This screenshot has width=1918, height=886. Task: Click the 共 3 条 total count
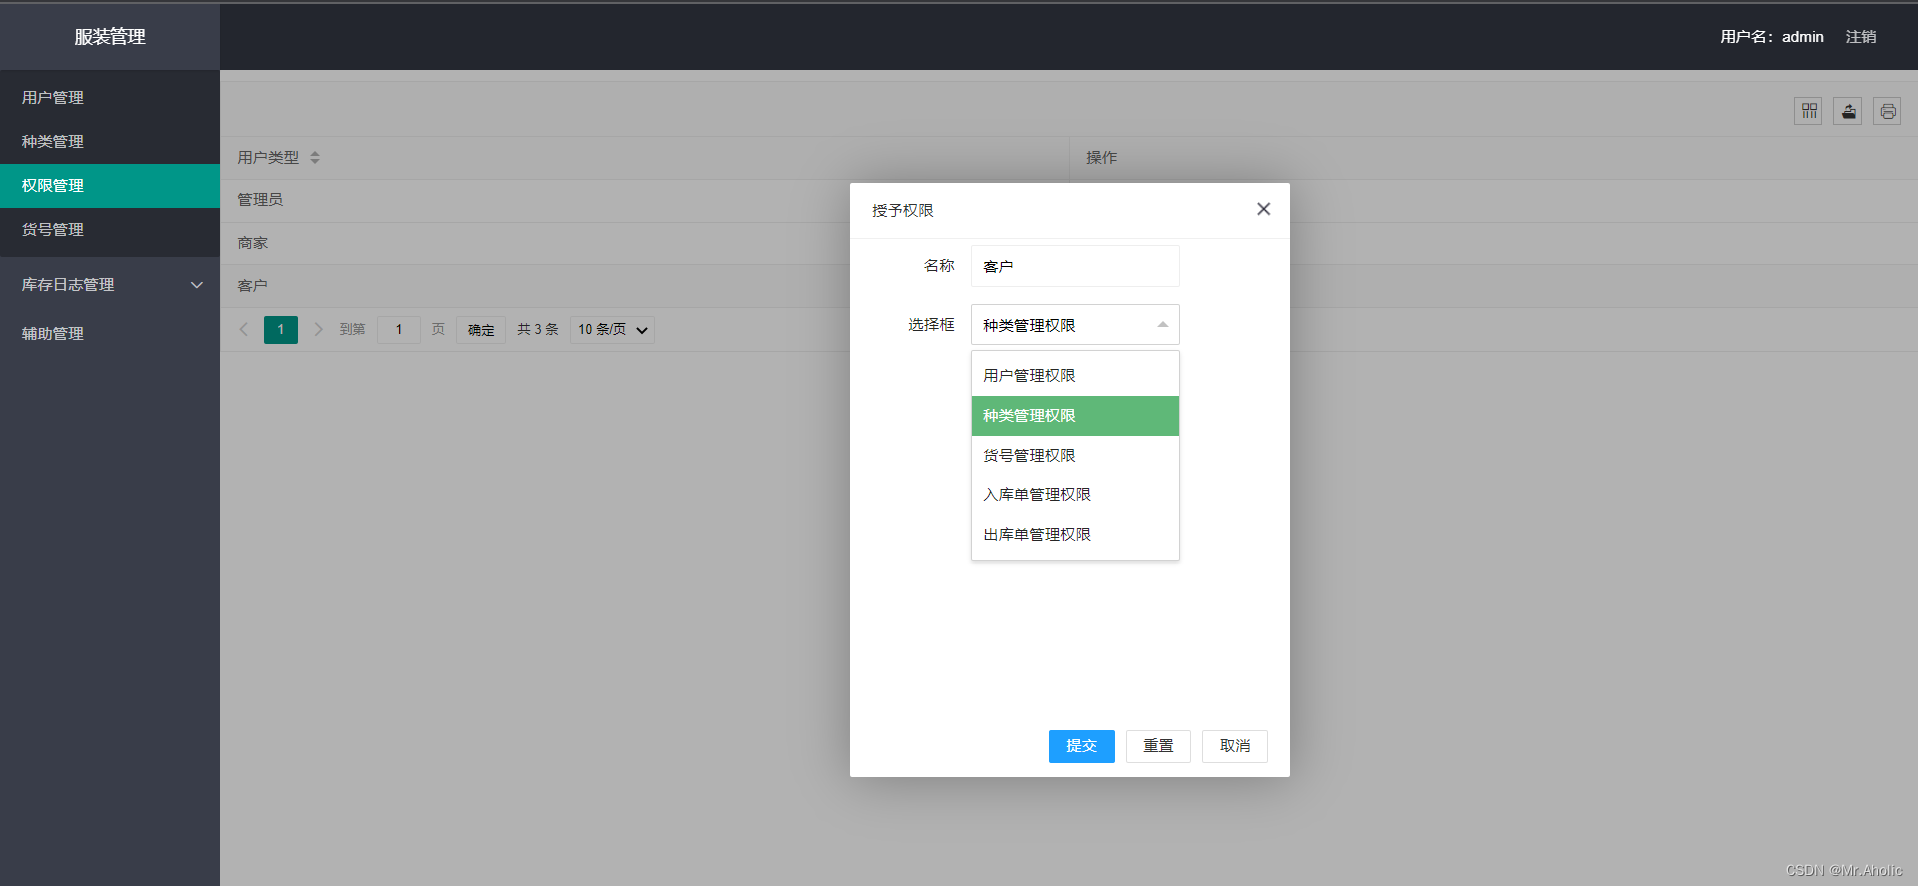click(538, 329)
